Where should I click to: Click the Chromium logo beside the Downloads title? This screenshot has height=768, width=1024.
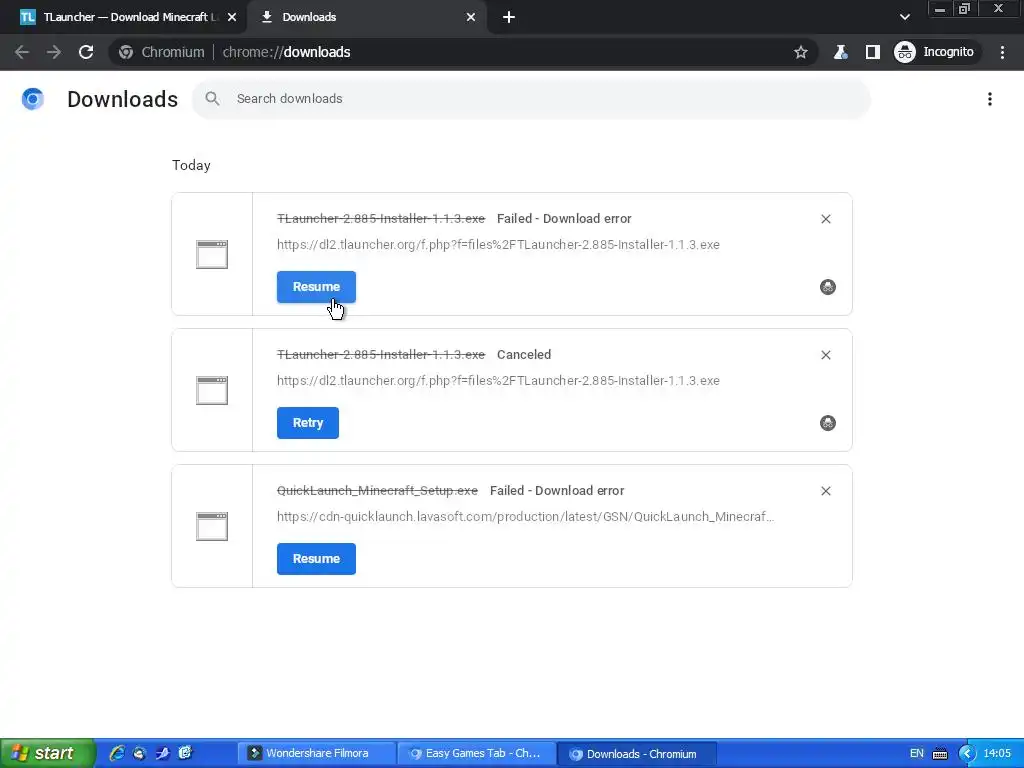point(33,99)
